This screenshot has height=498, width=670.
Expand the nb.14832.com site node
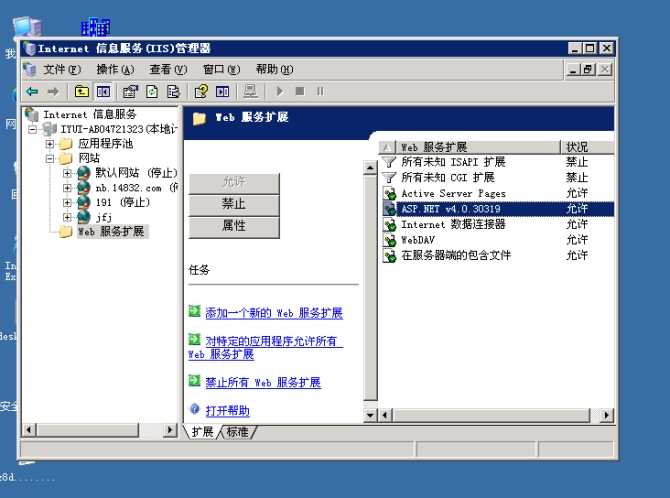tap(67, 188)
